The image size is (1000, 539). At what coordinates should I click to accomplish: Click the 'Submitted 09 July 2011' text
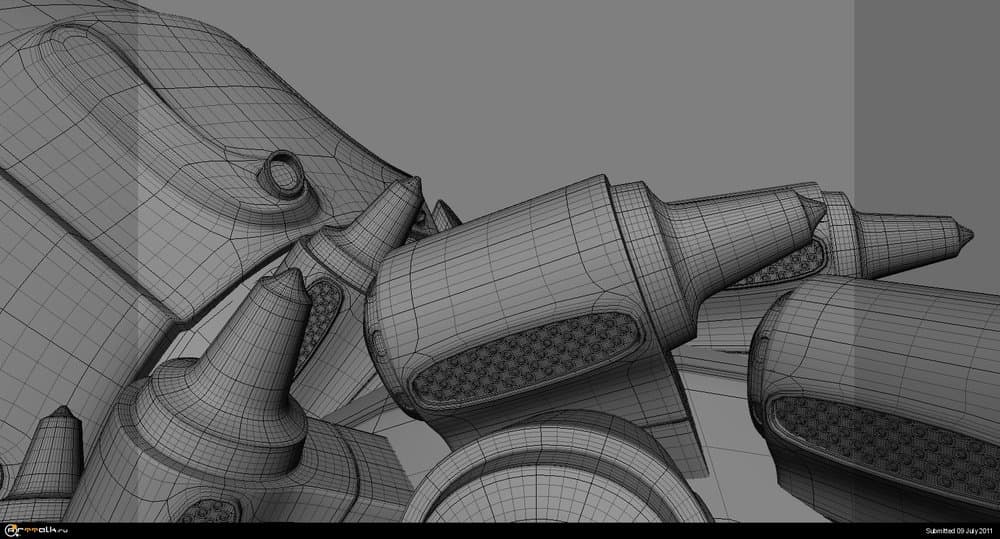point(959,531)
